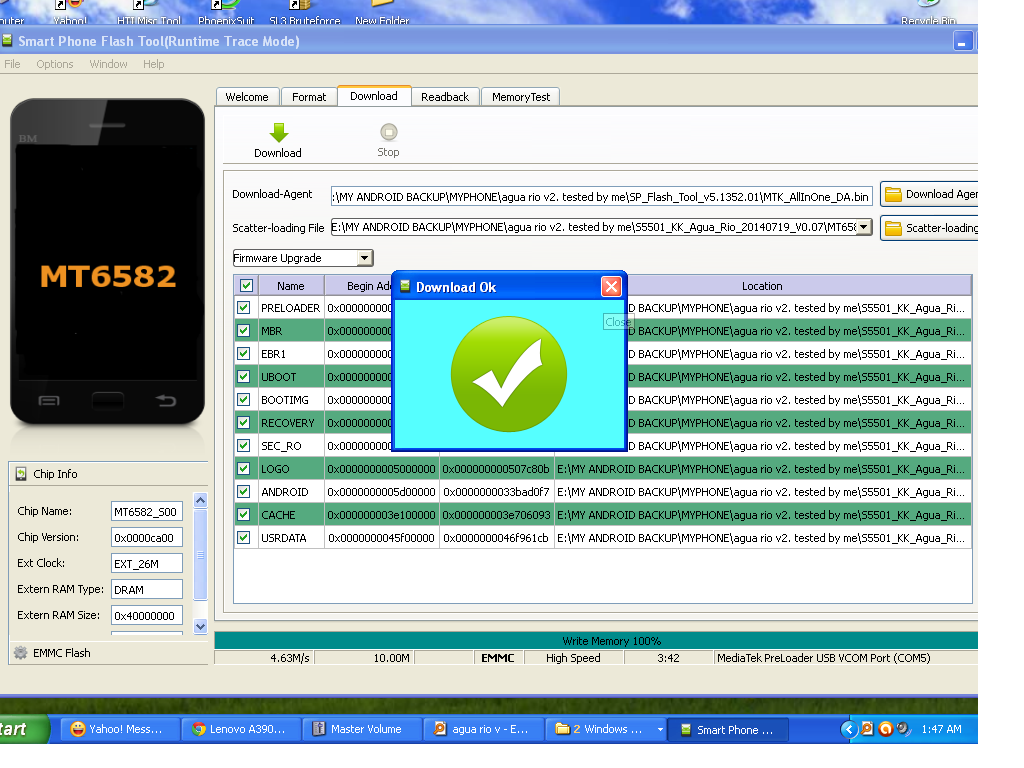
Task: Click the green Download arrow icon
Action: click(x=278, y=133)
